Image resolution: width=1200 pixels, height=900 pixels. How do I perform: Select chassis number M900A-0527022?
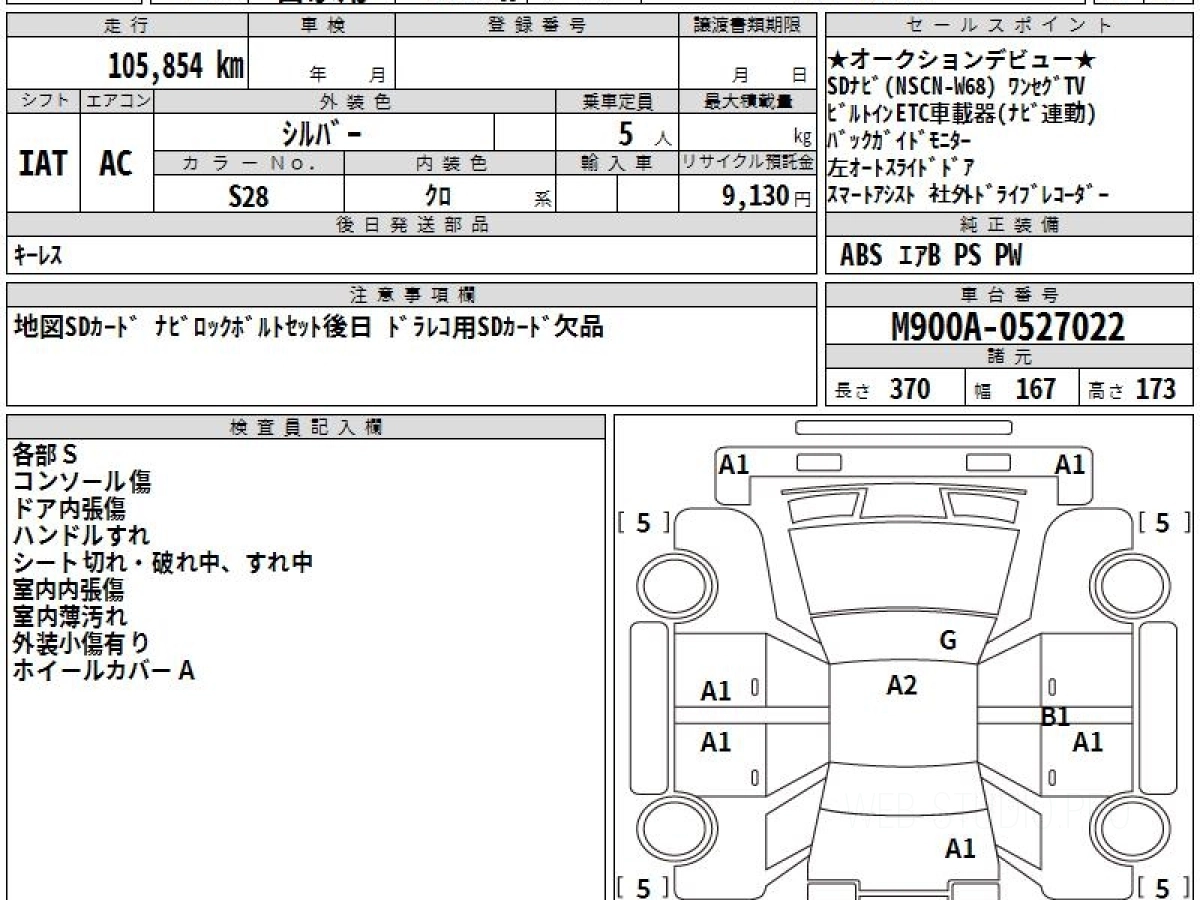coord(1008,326)
